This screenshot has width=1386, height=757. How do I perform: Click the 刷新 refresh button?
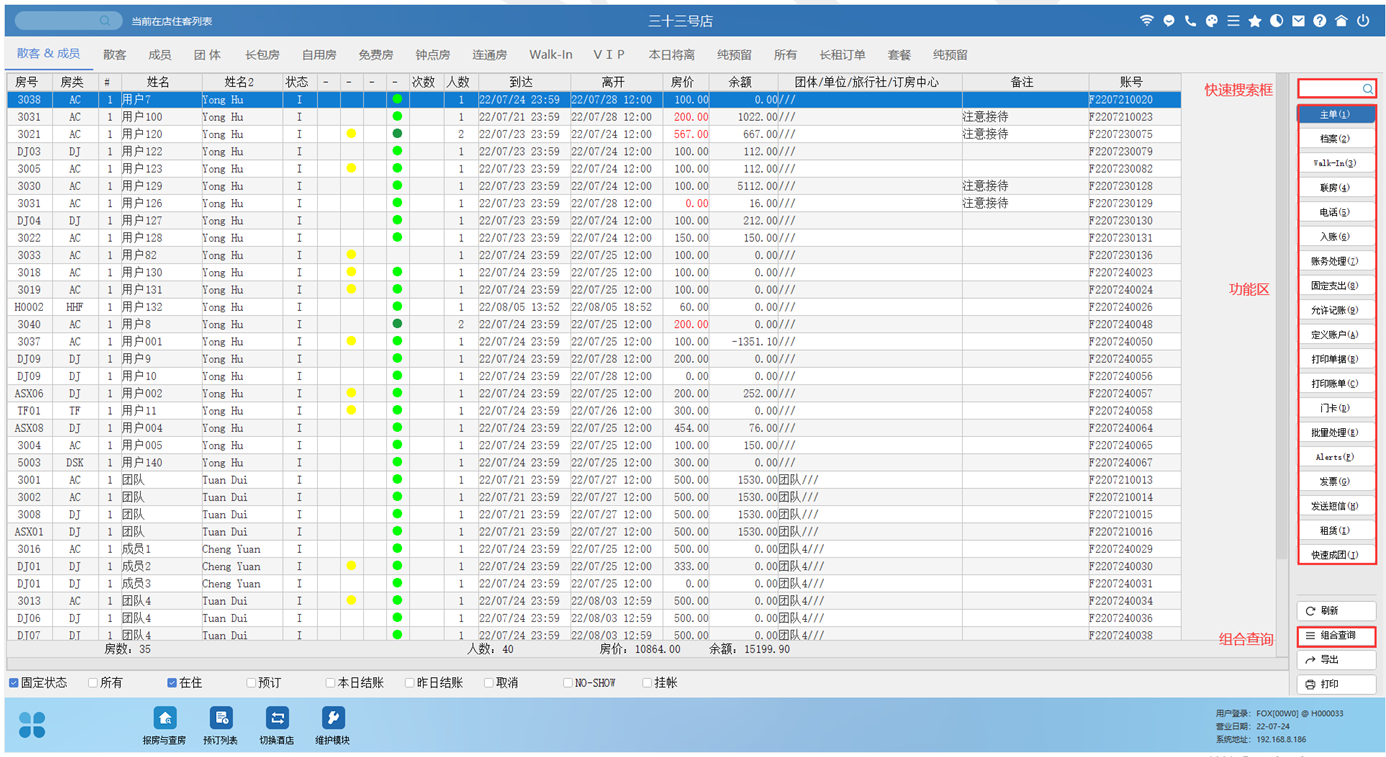(x=1336, y=611)
